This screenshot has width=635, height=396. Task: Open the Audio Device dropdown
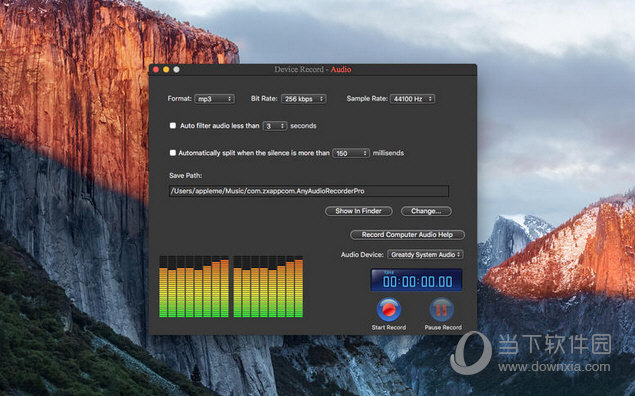pos(425,254)
